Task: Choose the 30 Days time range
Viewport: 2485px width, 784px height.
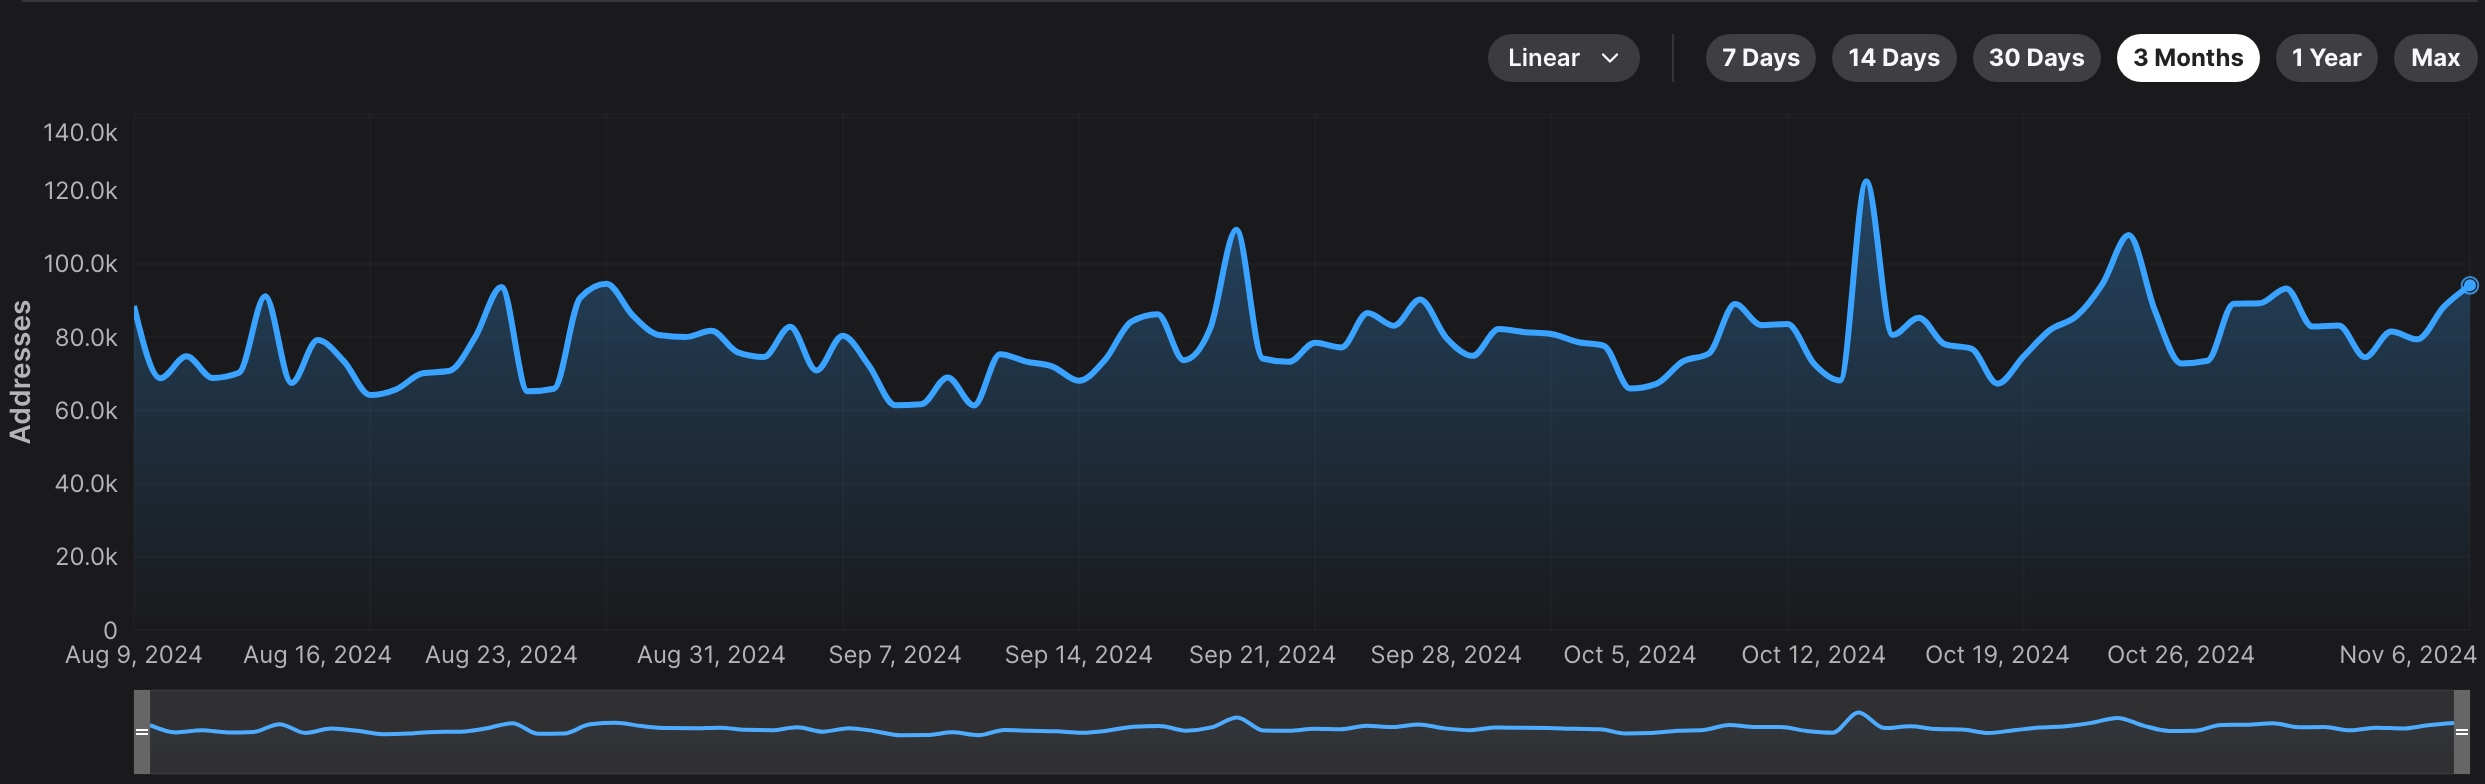Action: point(2036,58)
